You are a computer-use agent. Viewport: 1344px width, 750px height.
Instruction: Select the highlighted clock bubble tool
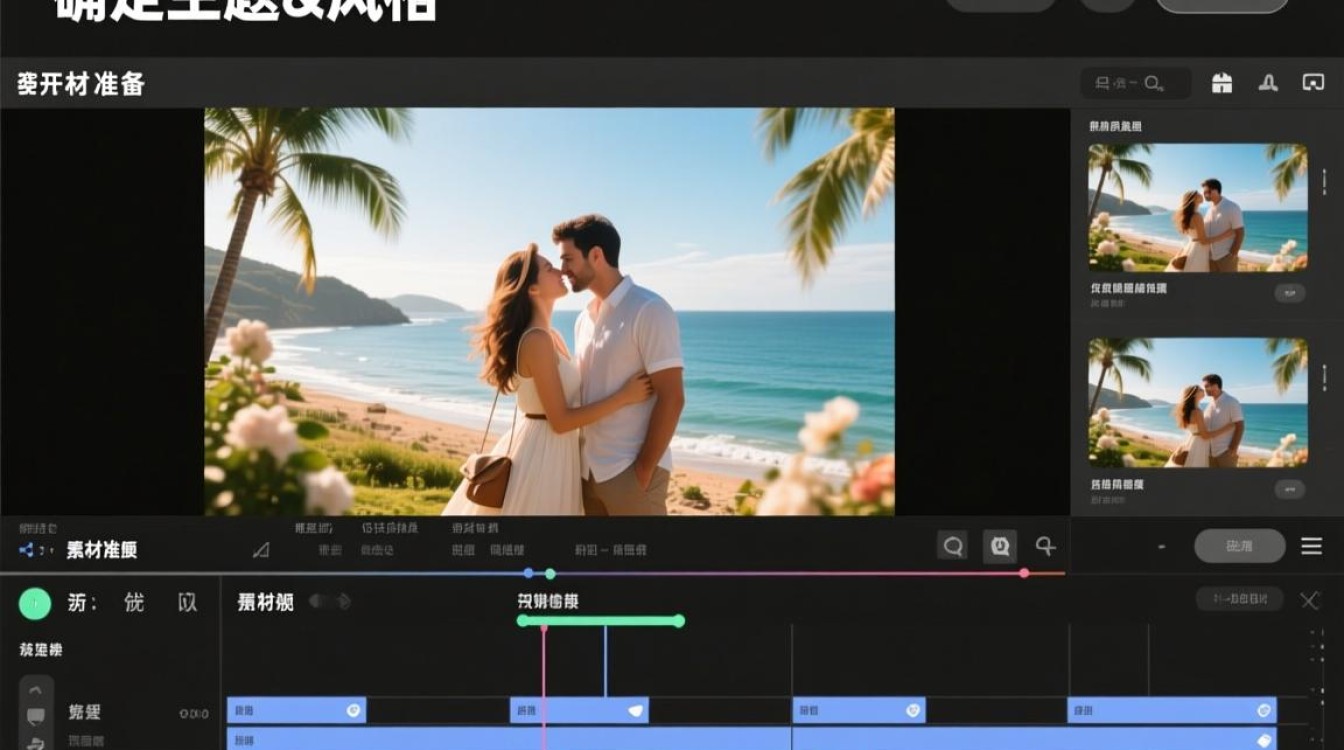click(999, 545)
